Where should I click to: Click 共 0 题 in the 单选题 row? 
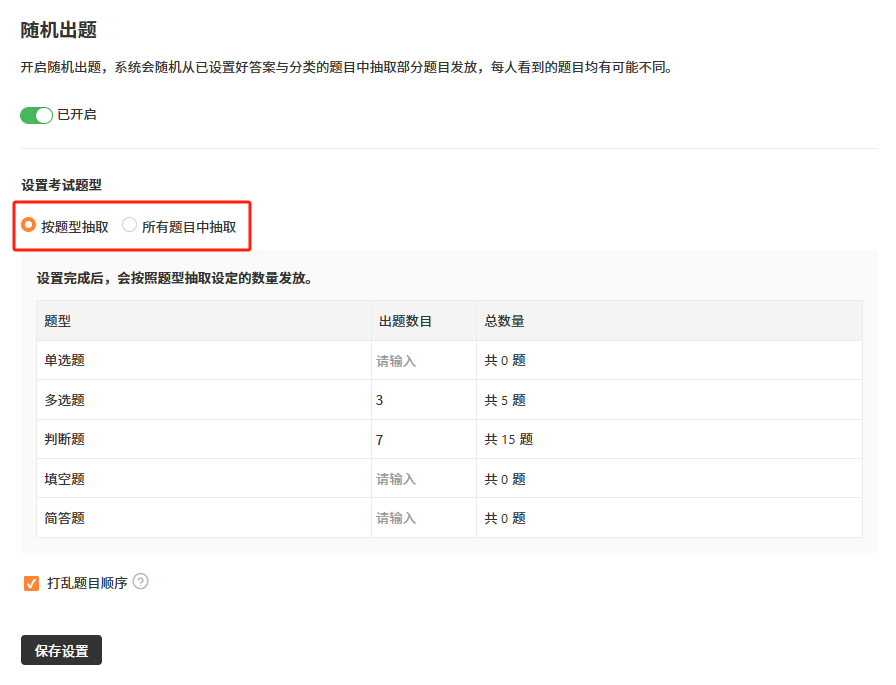coord(505,360)
